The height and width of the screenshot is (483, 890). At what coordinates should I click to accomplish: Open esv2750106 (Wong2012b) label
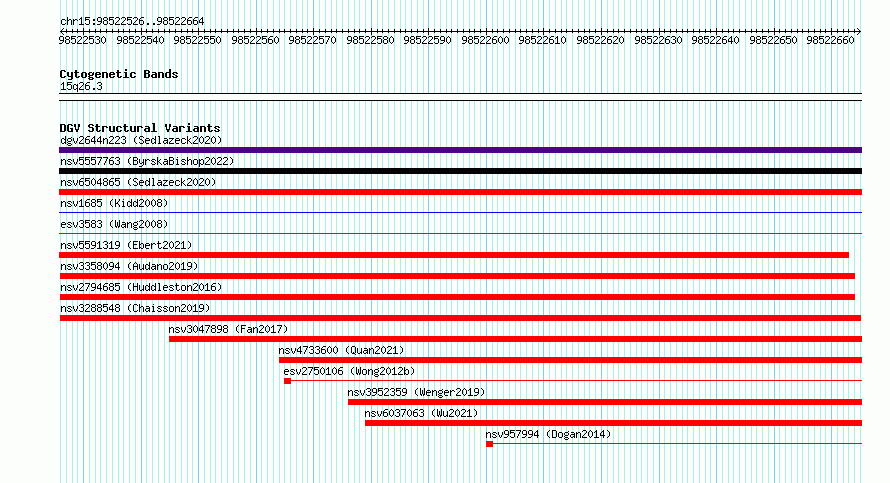pyautogui.click(x=349, y=371)
